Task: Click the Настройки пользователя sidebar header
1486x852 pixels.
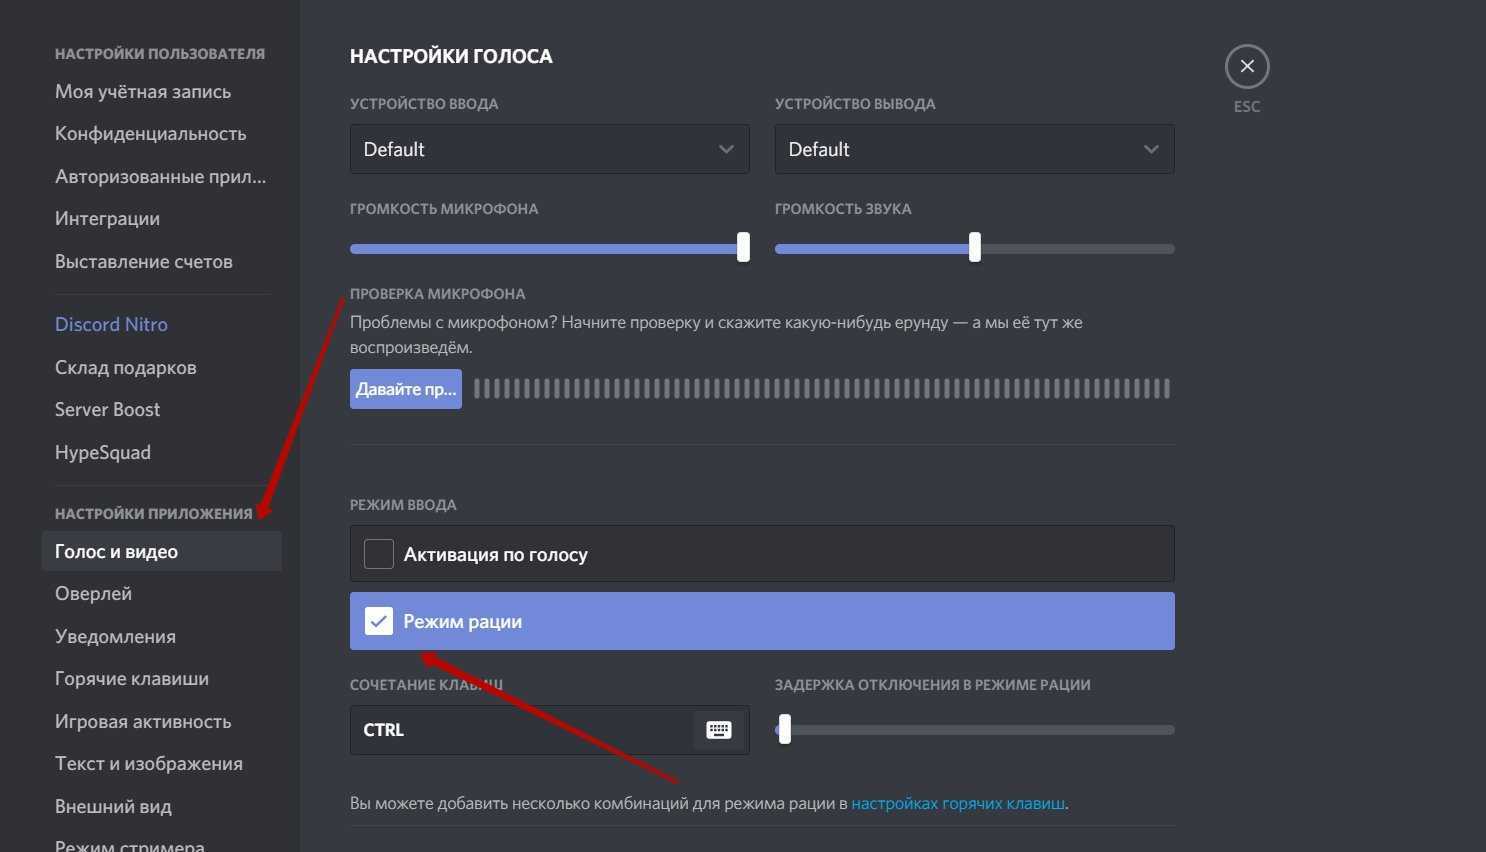Action: pos(160,54)
